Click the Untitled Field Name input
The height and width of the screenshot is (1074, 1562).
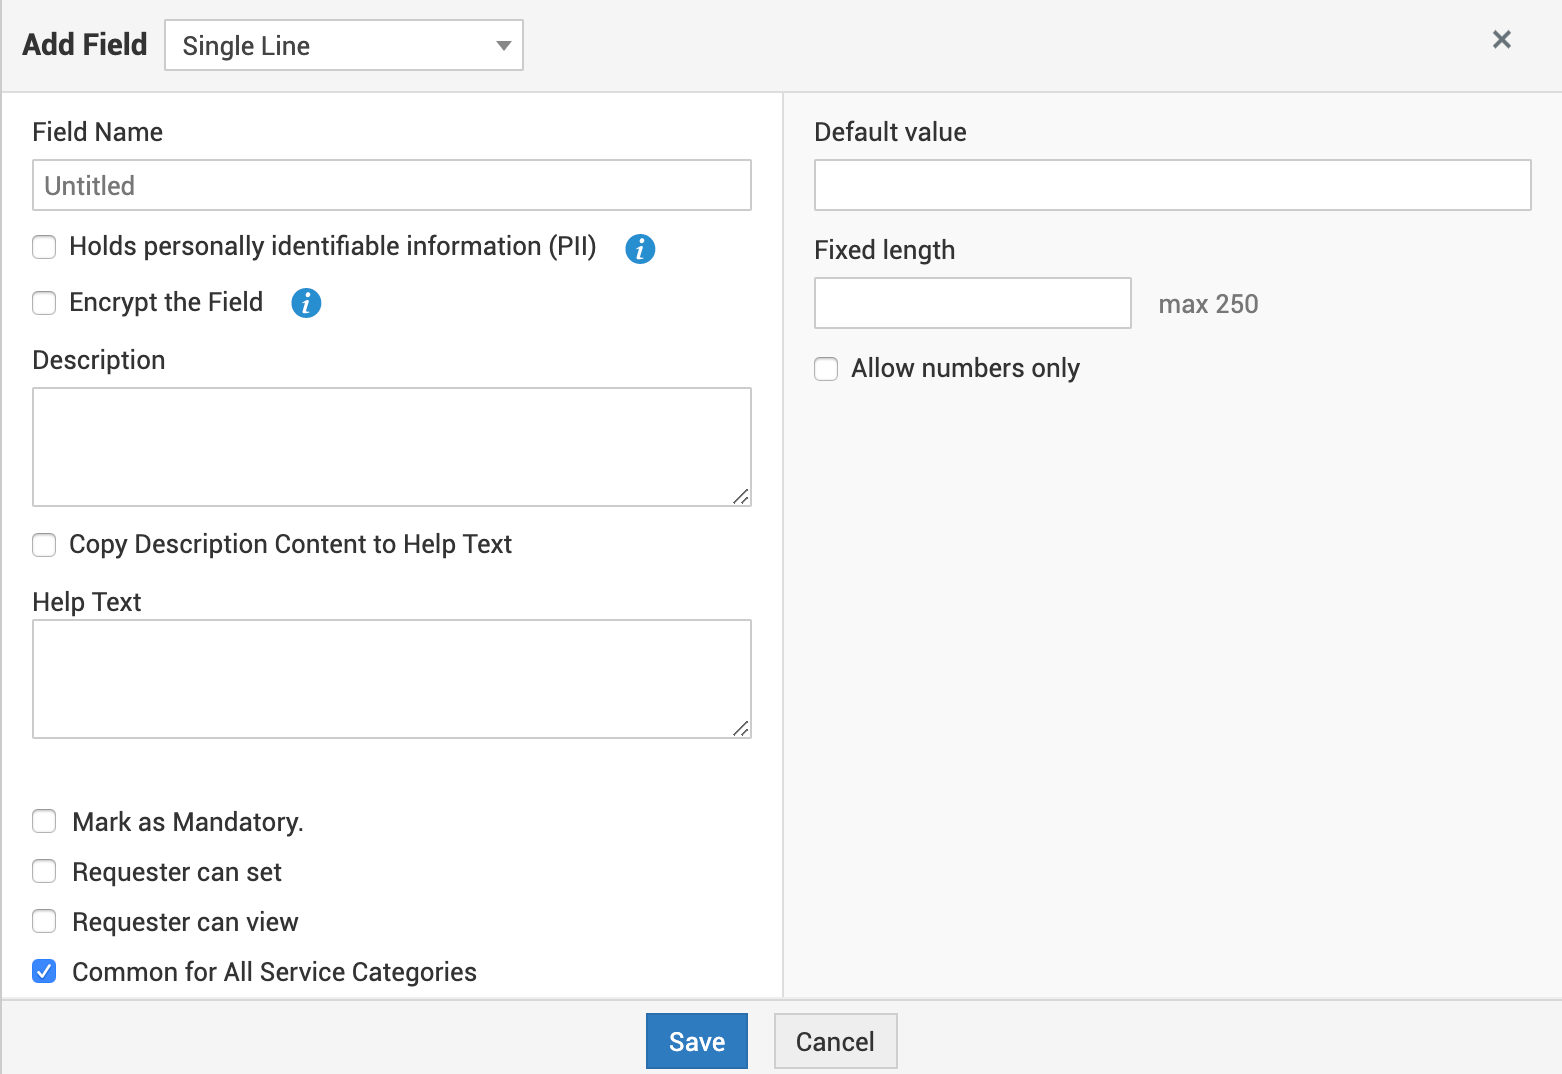pos(391,185)
